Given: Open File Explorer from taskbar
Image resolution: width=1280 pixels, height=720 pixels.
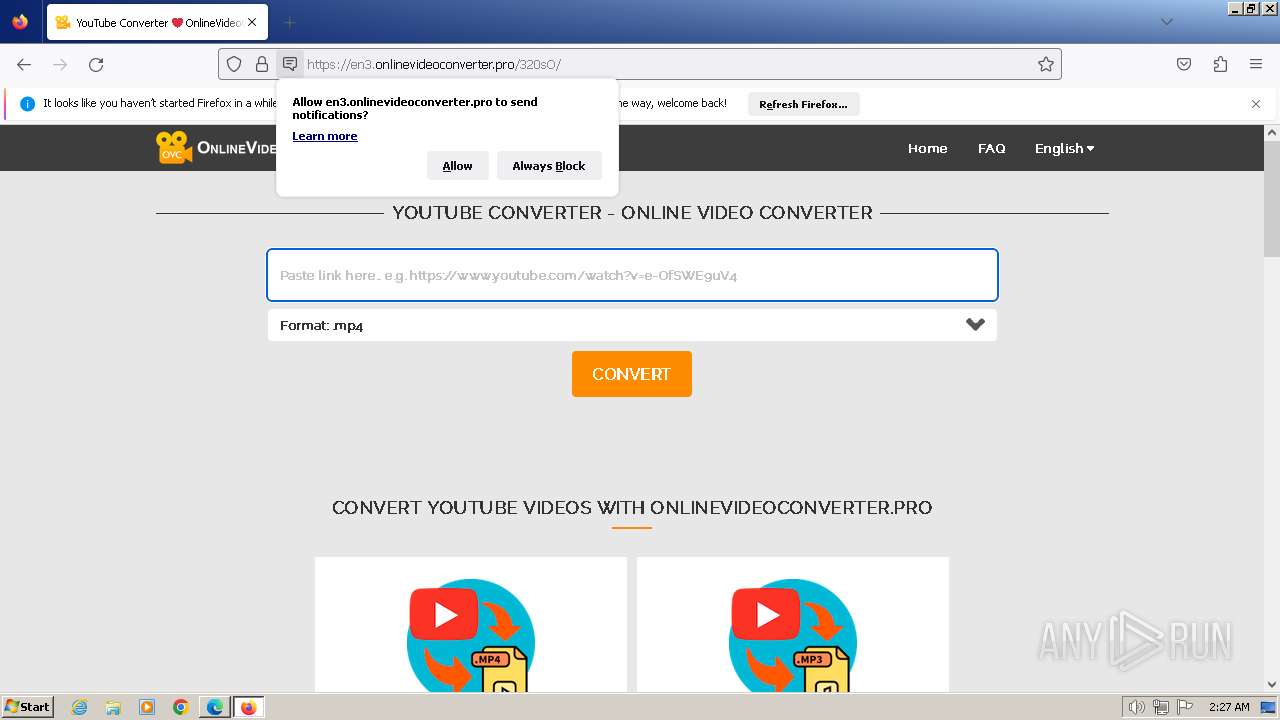Looking at the screenshot, I should tap(113, 707).
